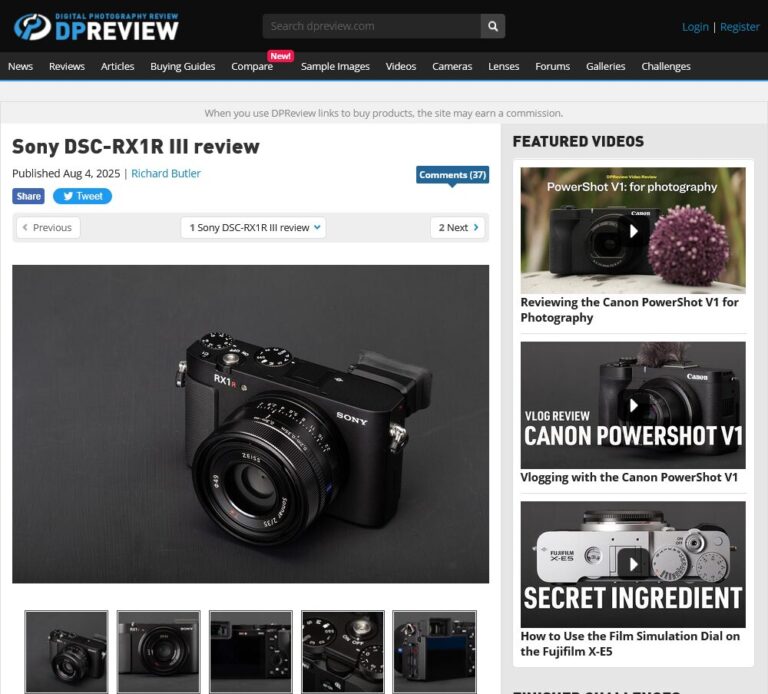This screenshot has height=694, width=768.
Task: Open author Richard Butler's profile link
Action: click(166, 173)
